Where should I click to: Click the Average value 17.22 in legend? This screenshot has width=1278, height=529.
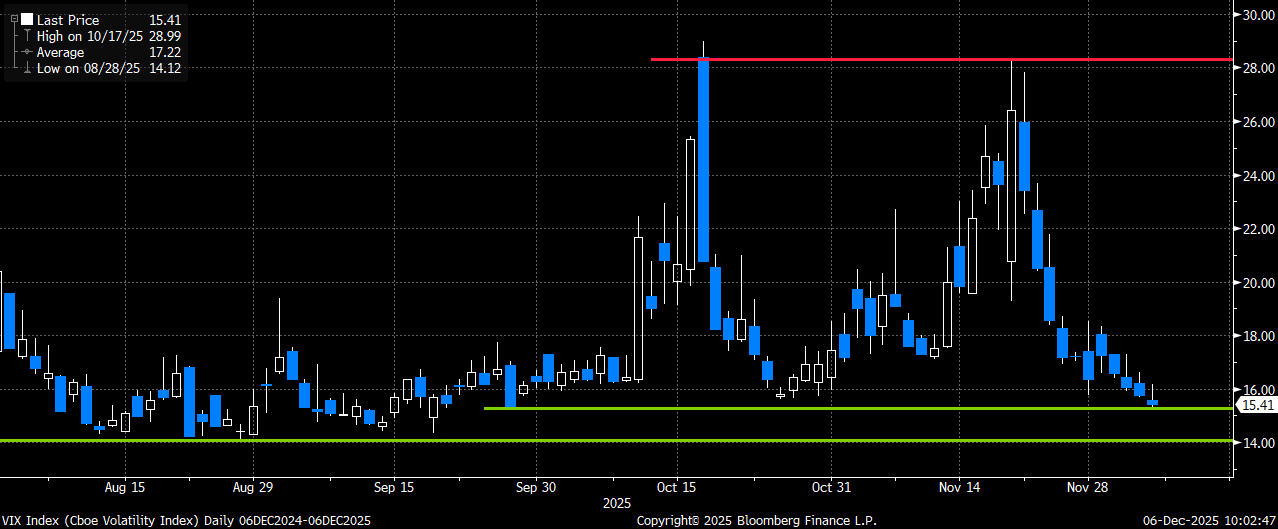pyautogui.click(x=165, y=52)
